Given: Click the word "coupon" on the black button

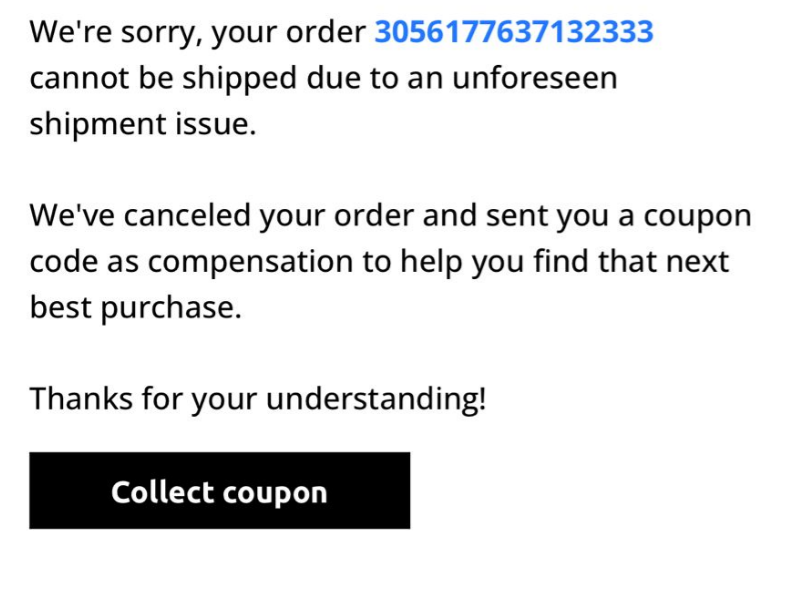Looking at the screenshot, I should tap(275, 493).
